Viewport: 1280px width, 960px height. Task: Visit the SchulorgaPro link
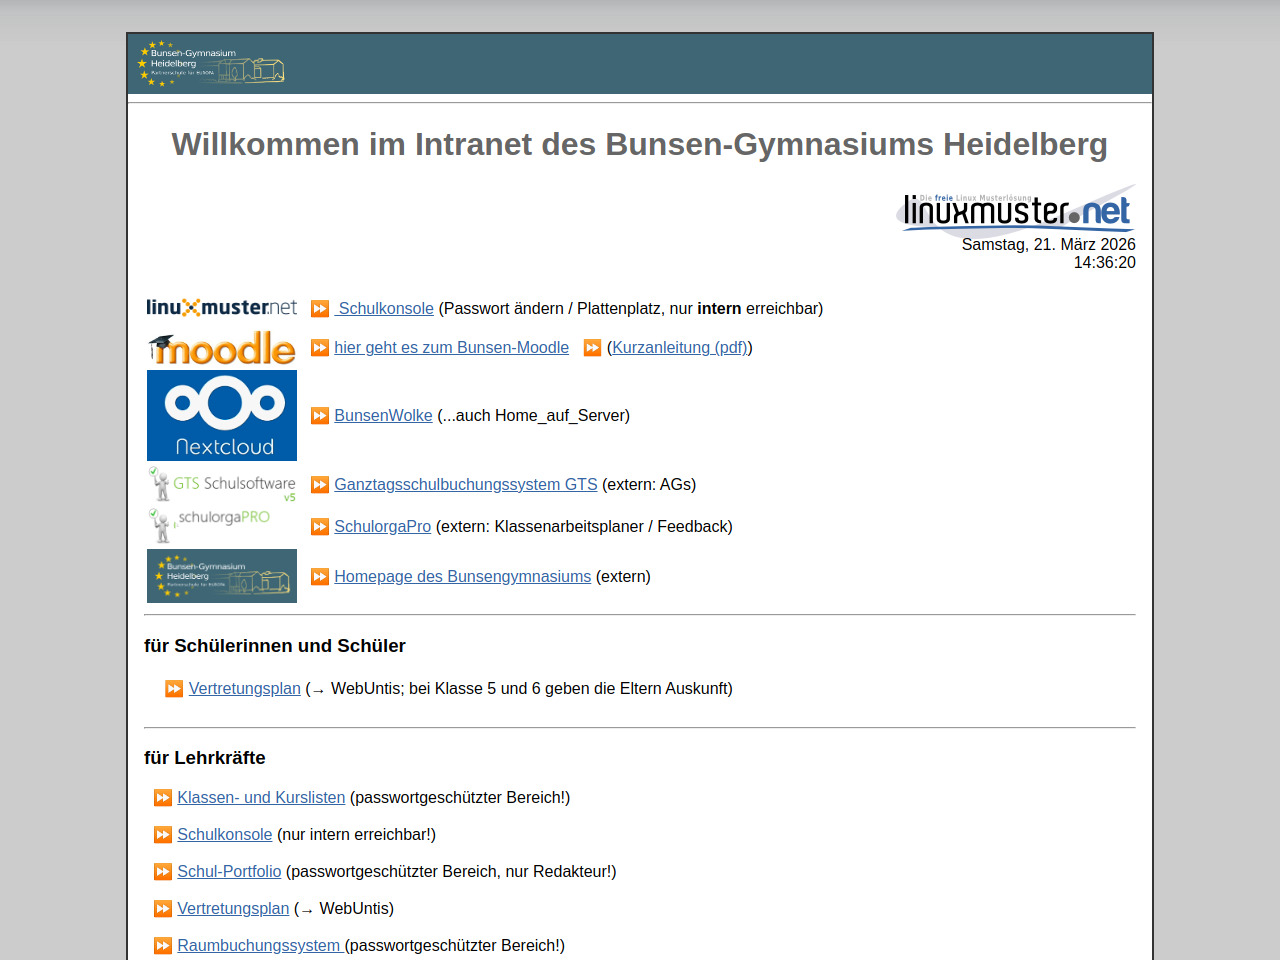382,527
